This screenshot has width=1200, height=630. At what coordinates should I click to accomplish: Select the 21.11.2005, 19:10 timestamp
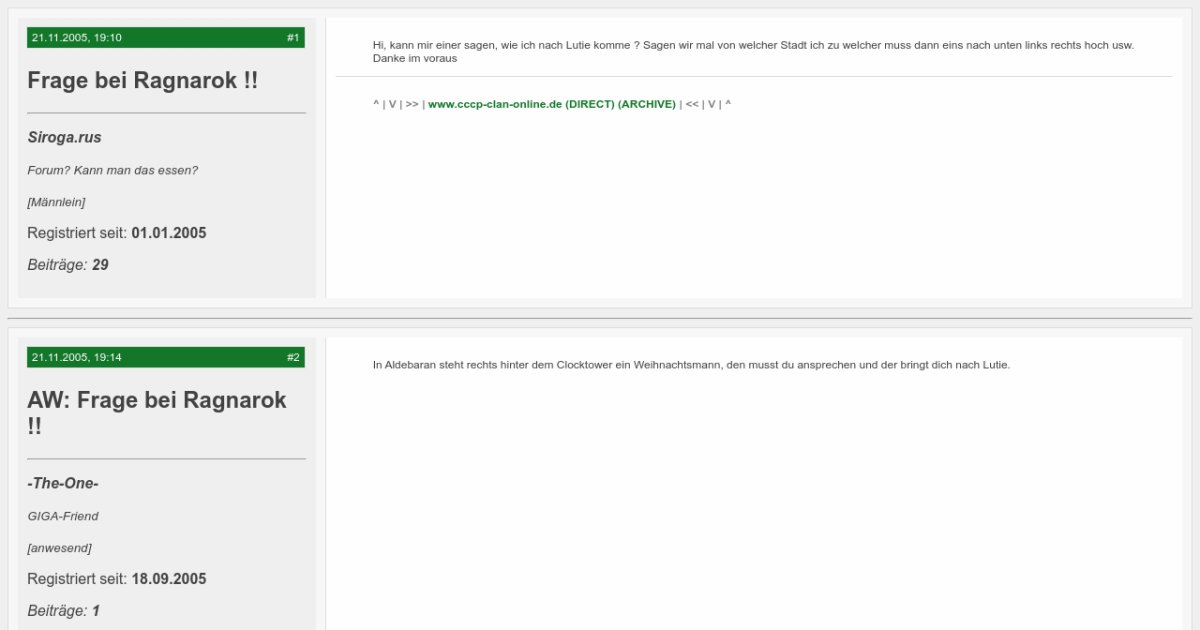pyautogui.click(x=77, y=38)
